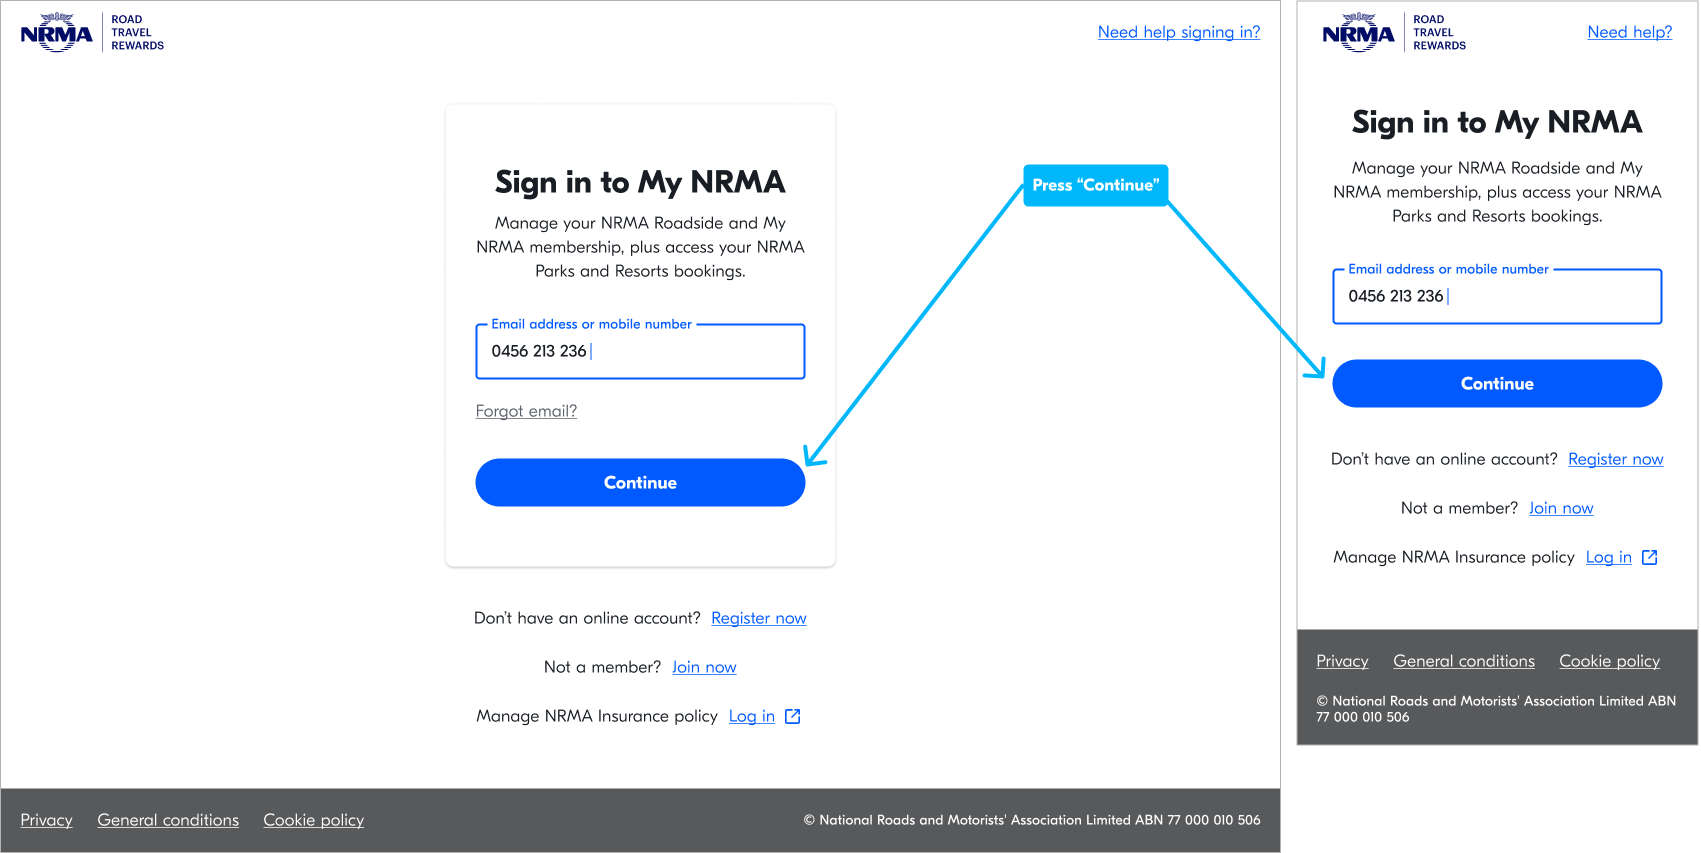This screenshot has height=853, width=1701.
Task: Click the NRMA logo in desktop header
Action: [57, 32]
